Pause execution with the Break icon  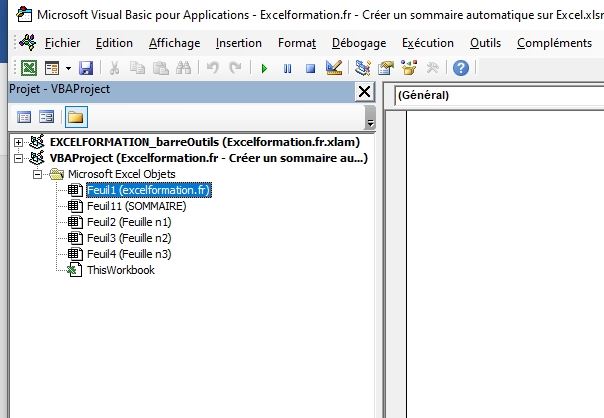tap(287, 69)
